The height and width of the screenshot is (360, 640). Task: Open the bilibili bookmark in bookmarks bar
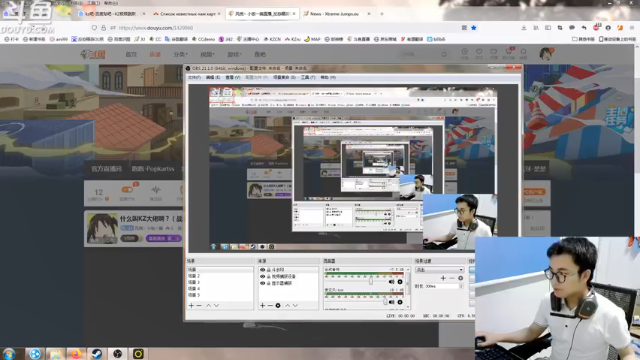pyautogui.click(x=436, y=39)
